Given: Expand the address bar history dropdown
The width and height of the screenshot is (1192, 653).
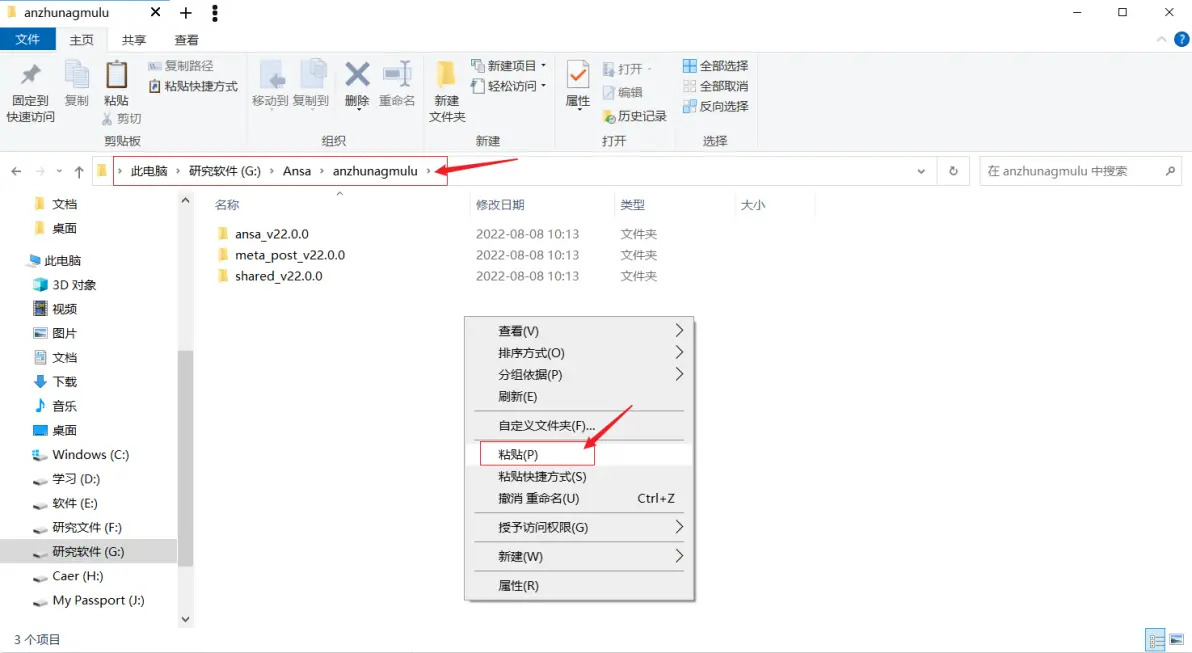Looking at the screenshot, I should click(x=921, y=171).
